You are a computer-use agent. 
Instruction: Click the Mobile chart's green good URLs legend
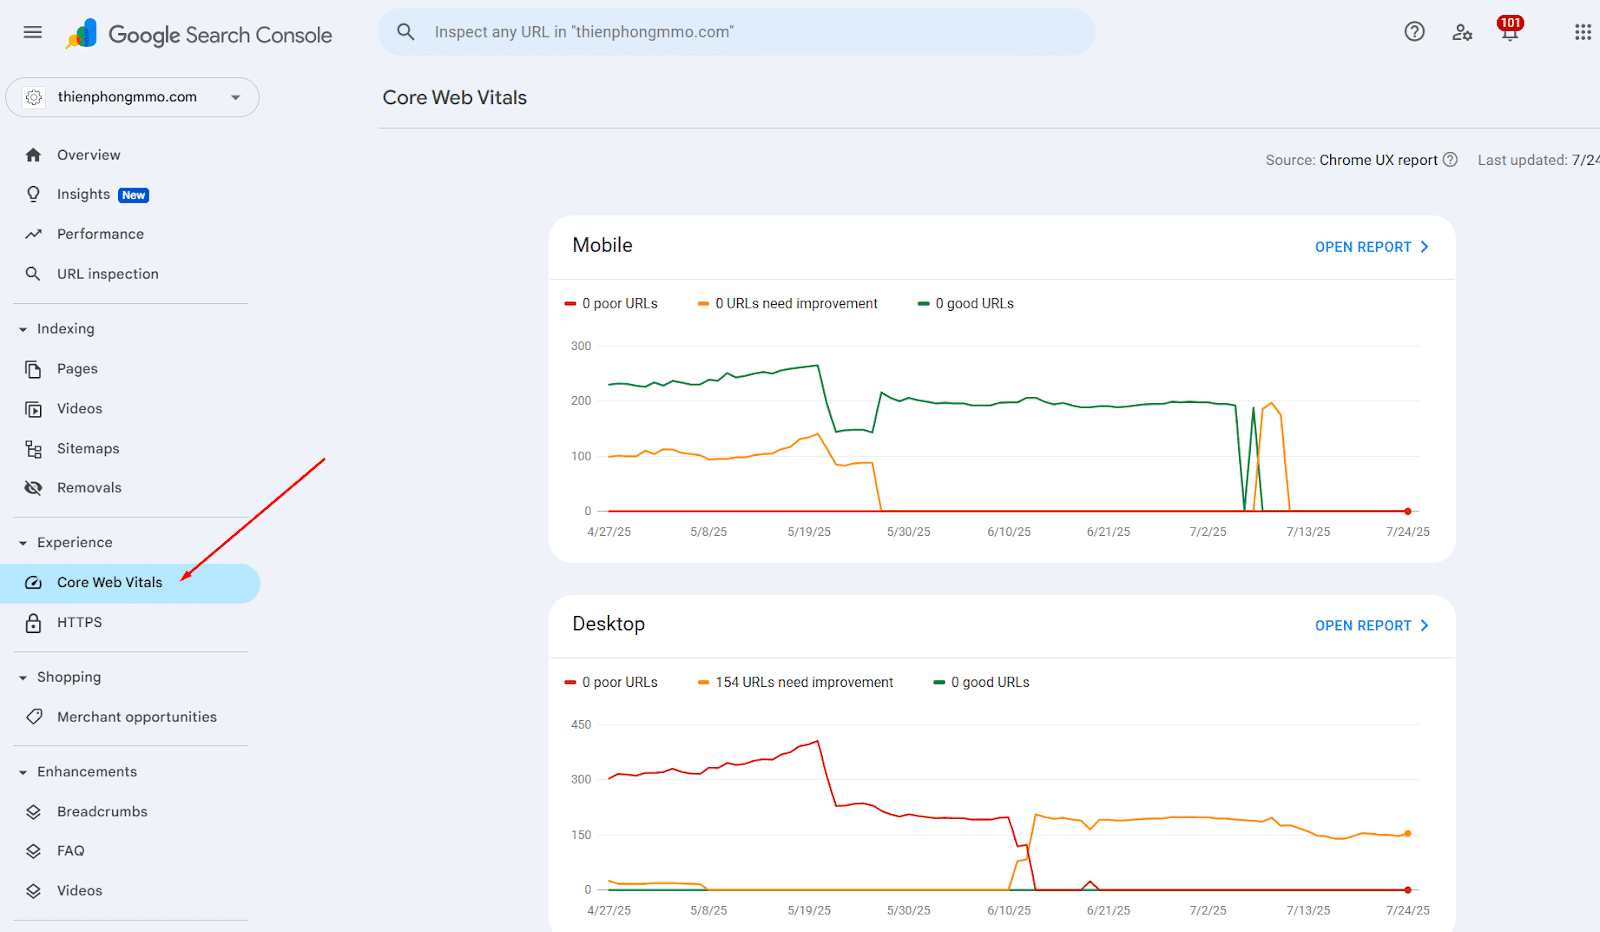click(x=966, y=304)
